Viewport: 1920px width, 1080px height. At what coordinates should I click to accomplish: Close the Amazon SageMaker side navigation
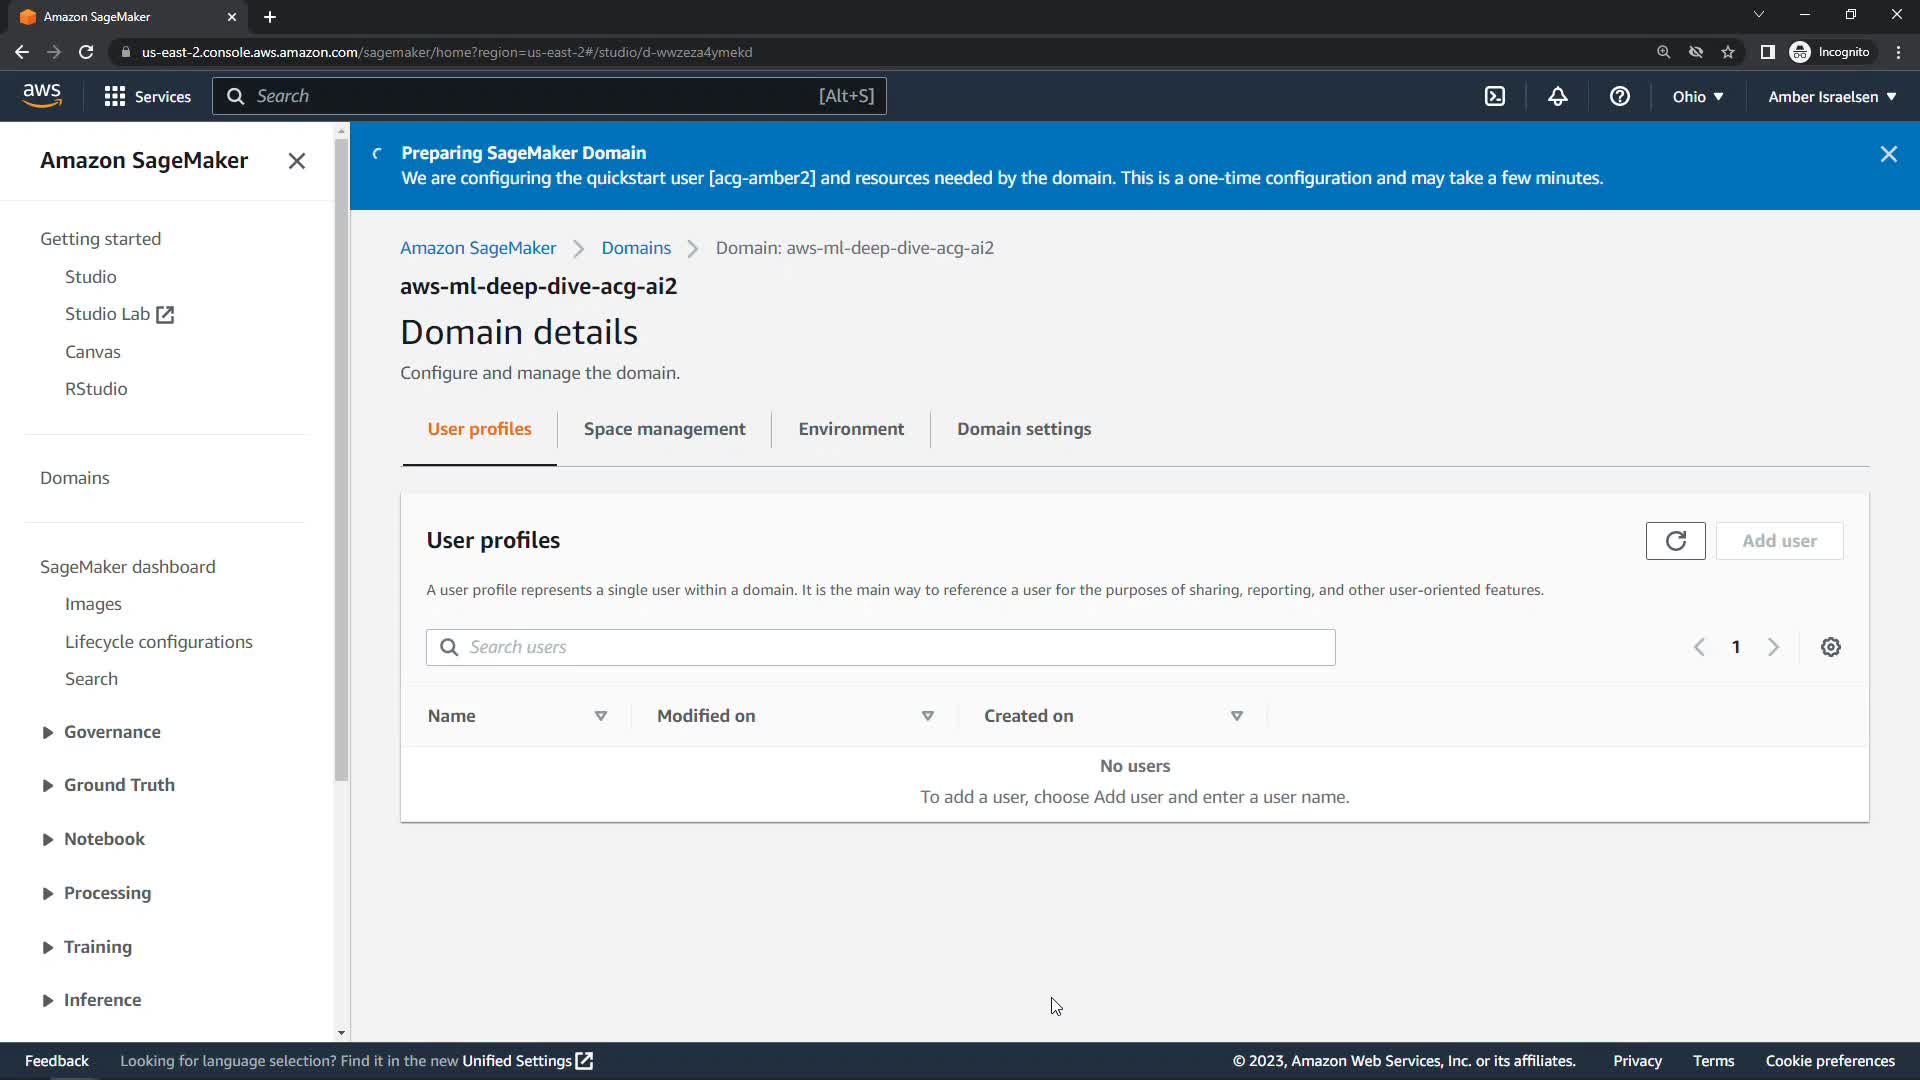click(x=297, y=161)
